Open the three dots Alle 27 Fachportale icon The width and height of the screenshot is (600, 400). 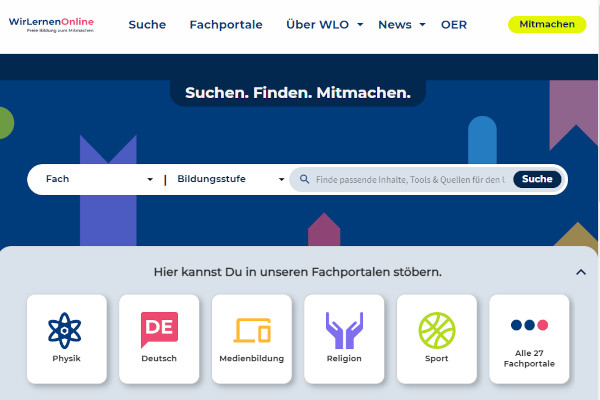[x=529, y=325]
